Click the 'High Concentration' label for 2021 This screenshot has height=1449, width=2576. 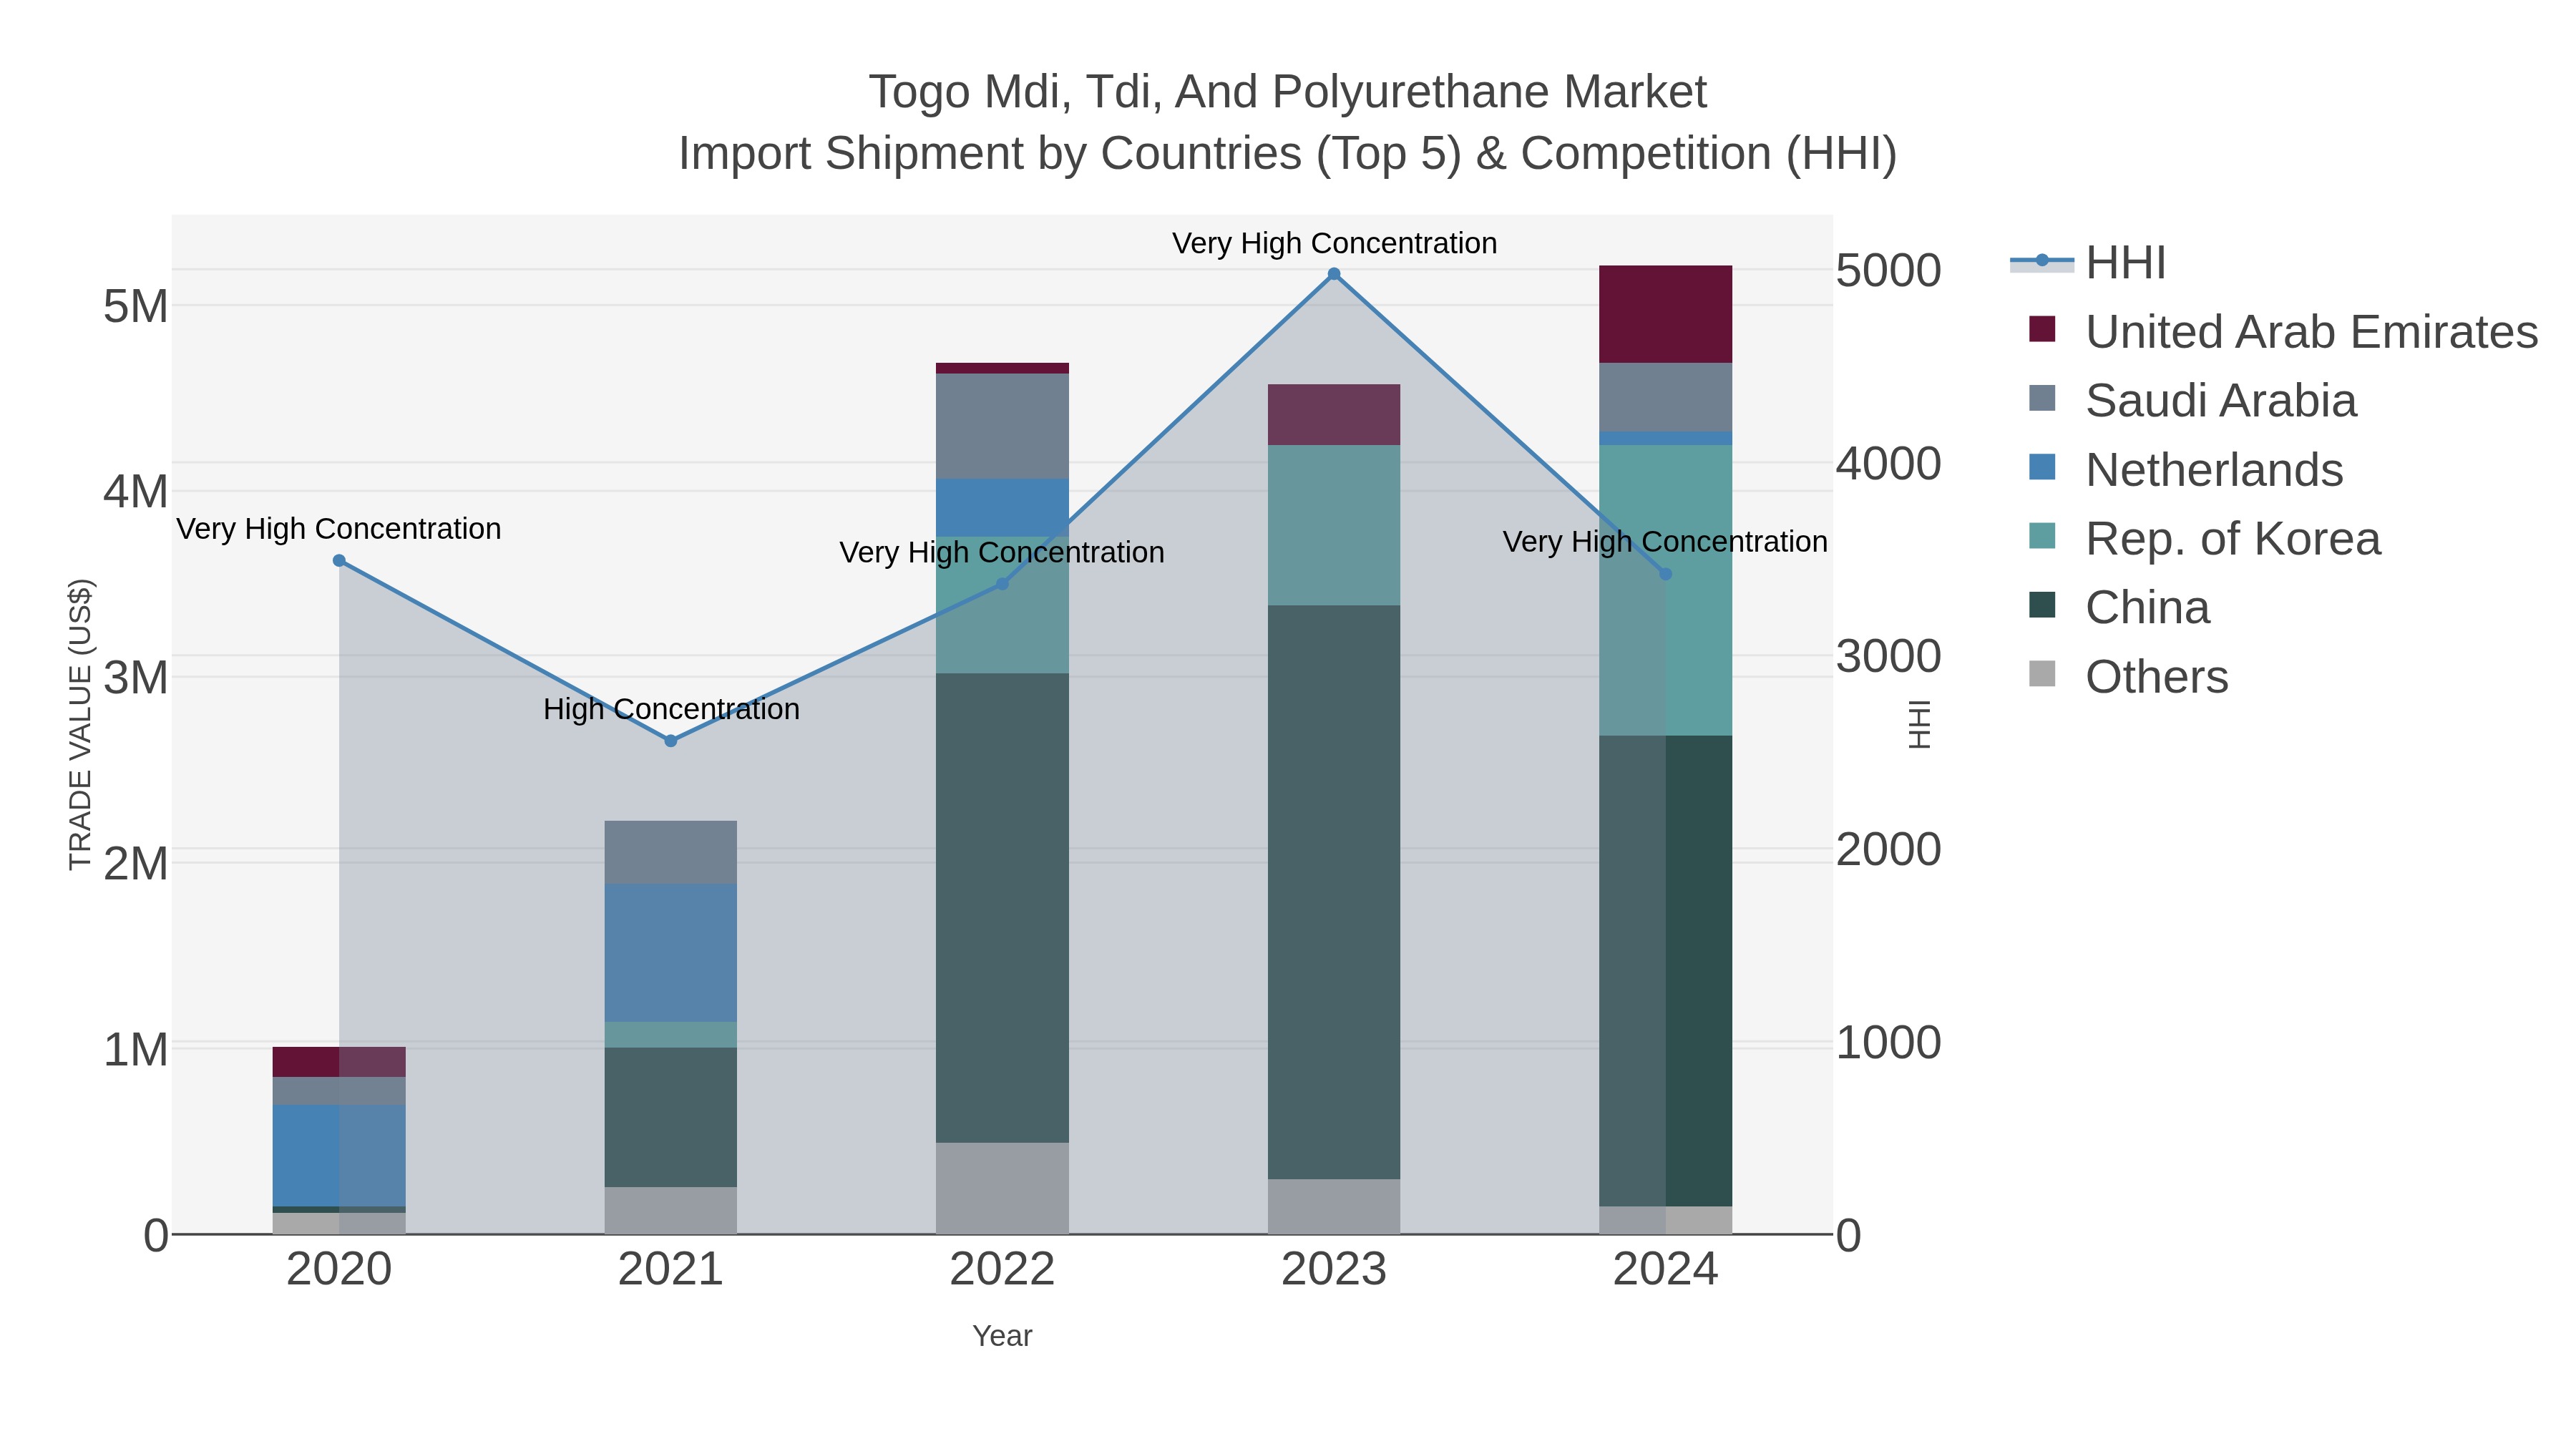(671, 709)
